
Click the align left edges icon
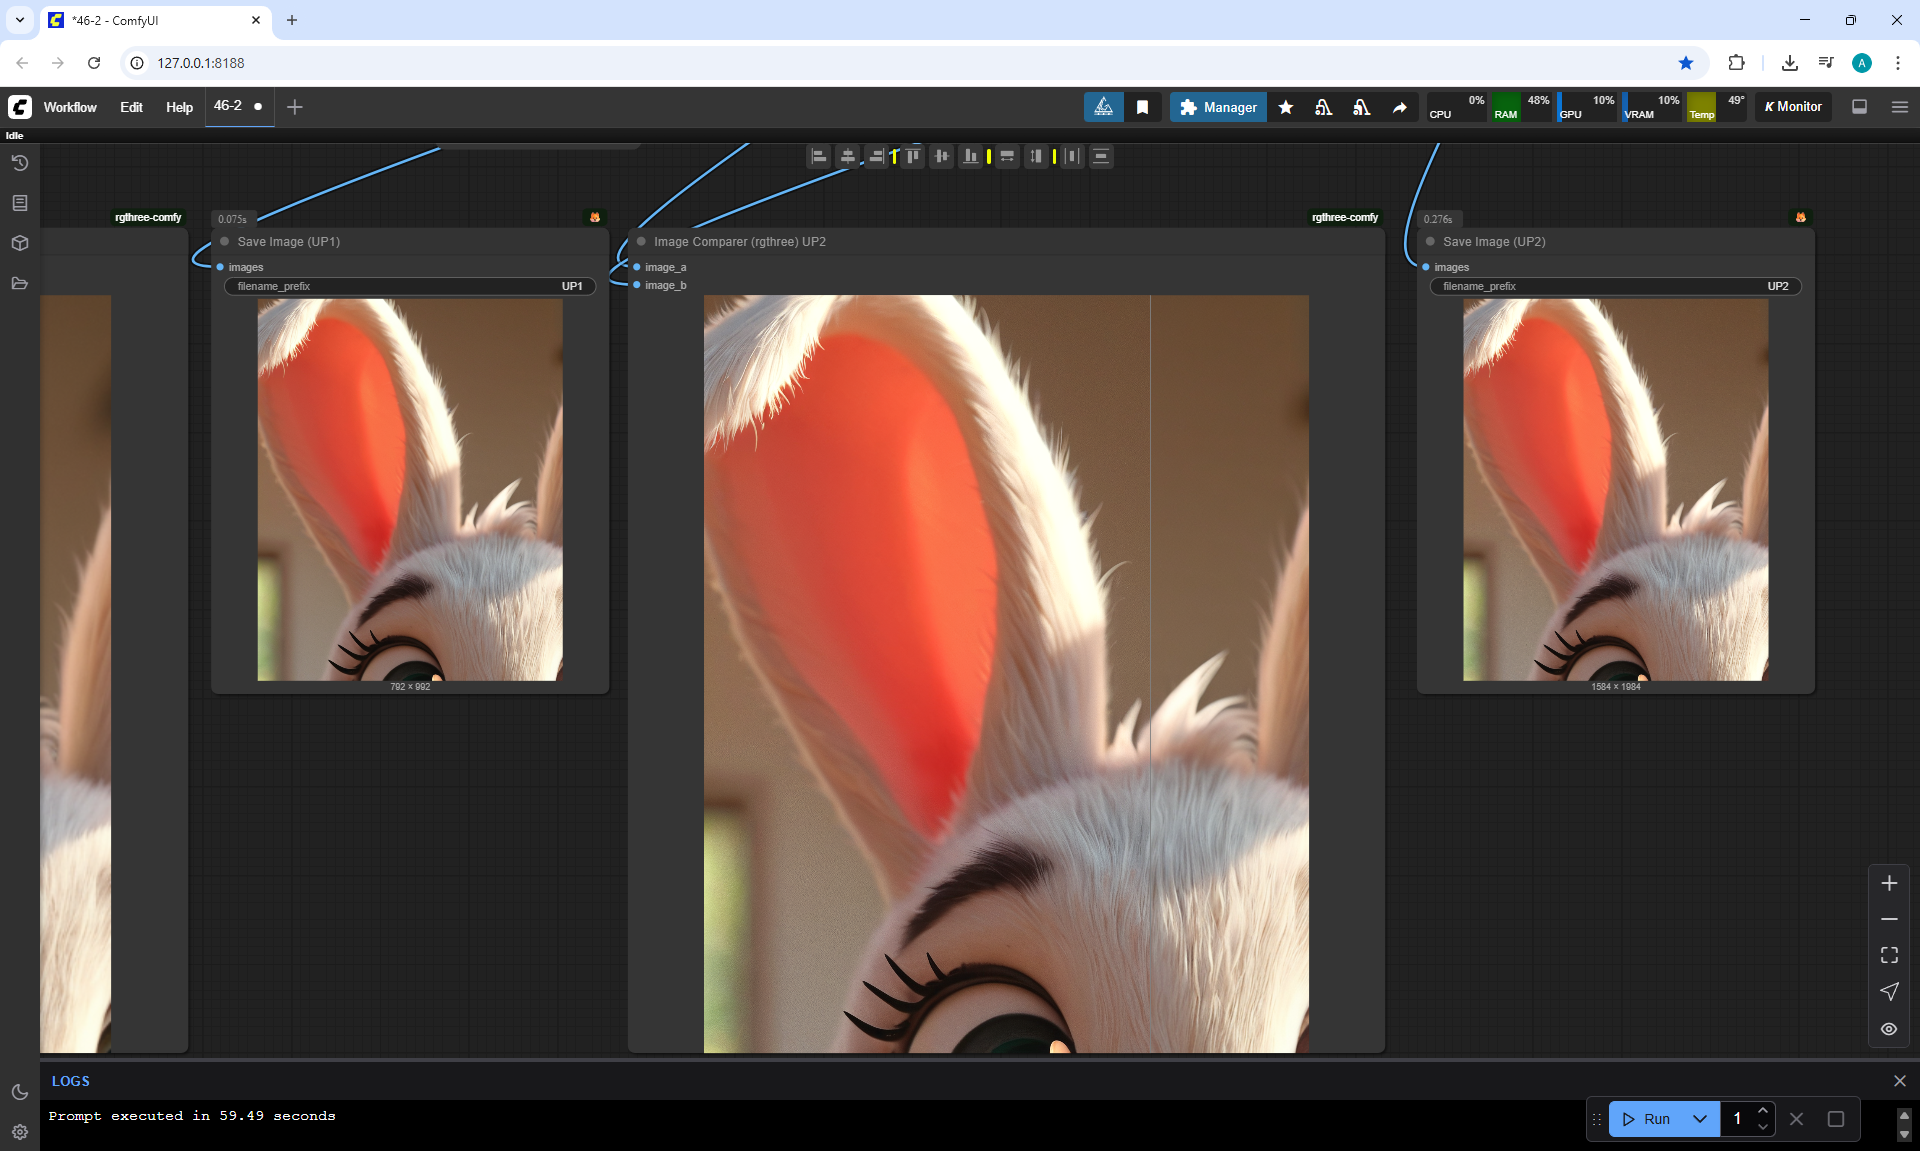pos(819,156)
